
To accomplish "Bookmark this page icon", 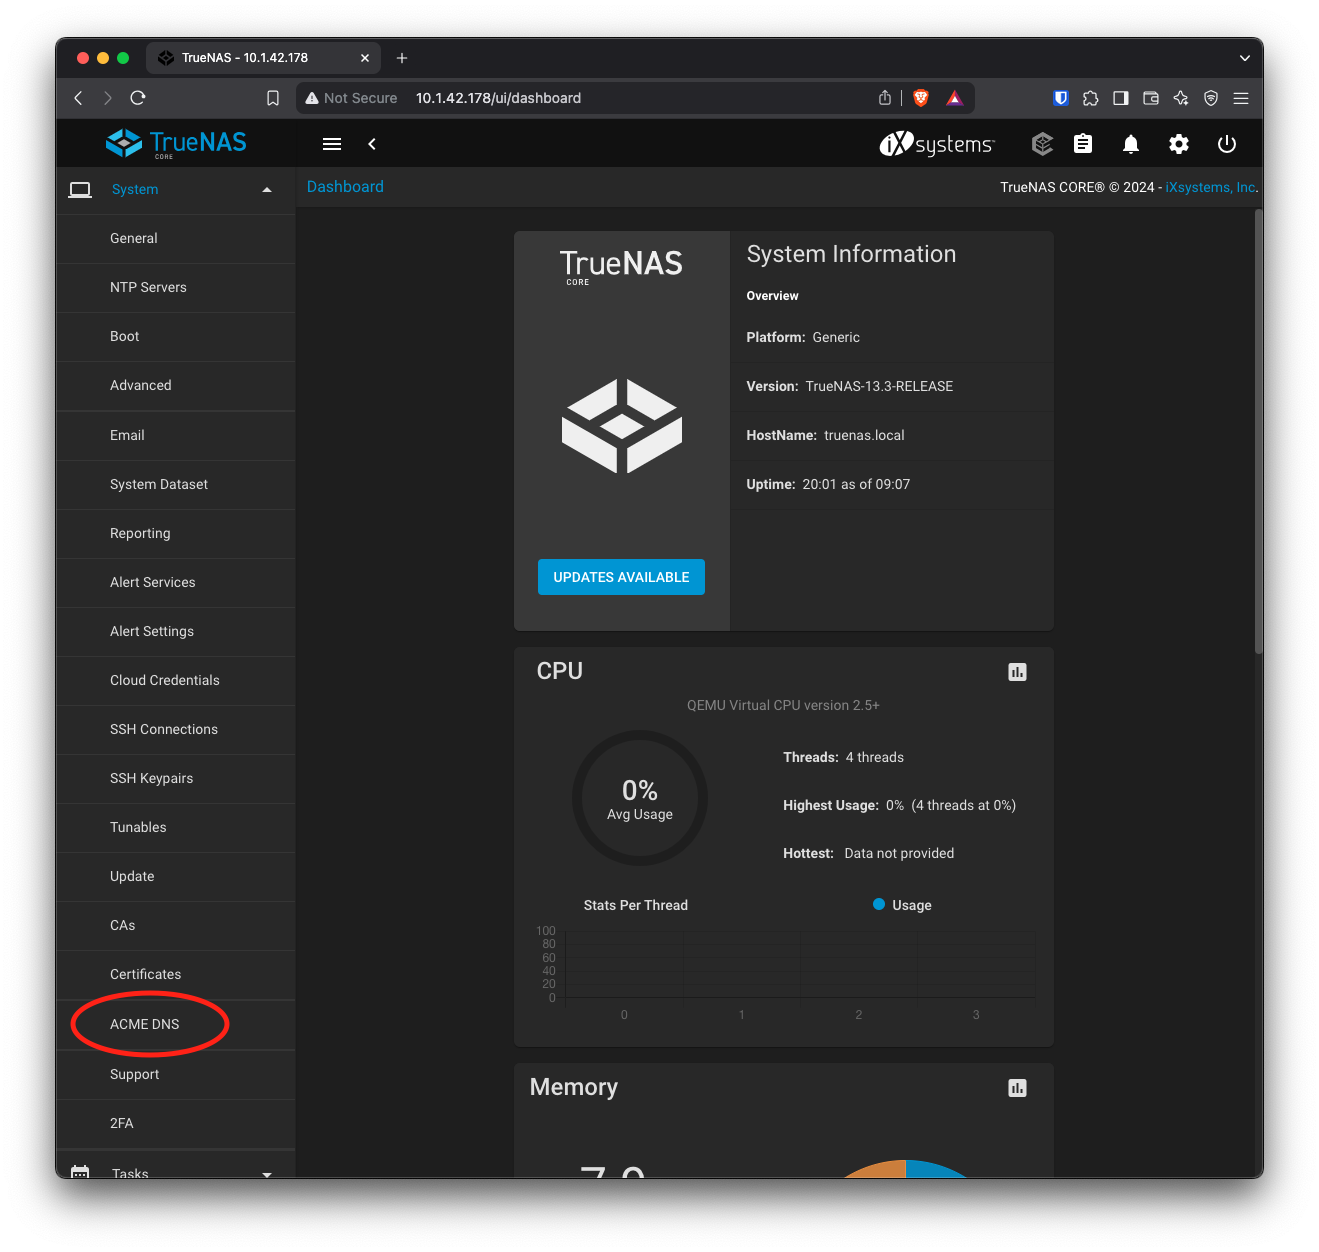I will (273, 98).
